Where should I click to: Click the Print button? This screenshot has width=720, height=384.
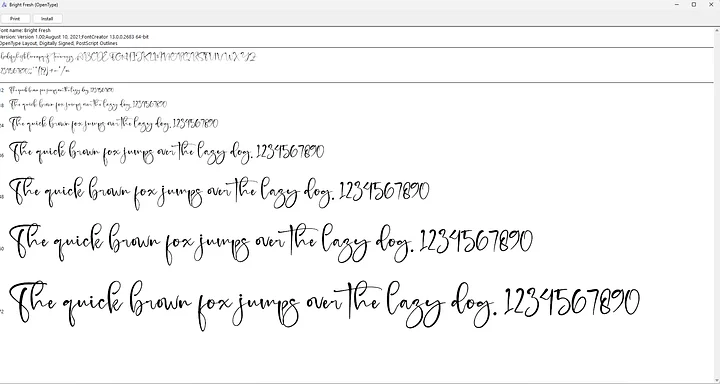[x=15, y=19]
